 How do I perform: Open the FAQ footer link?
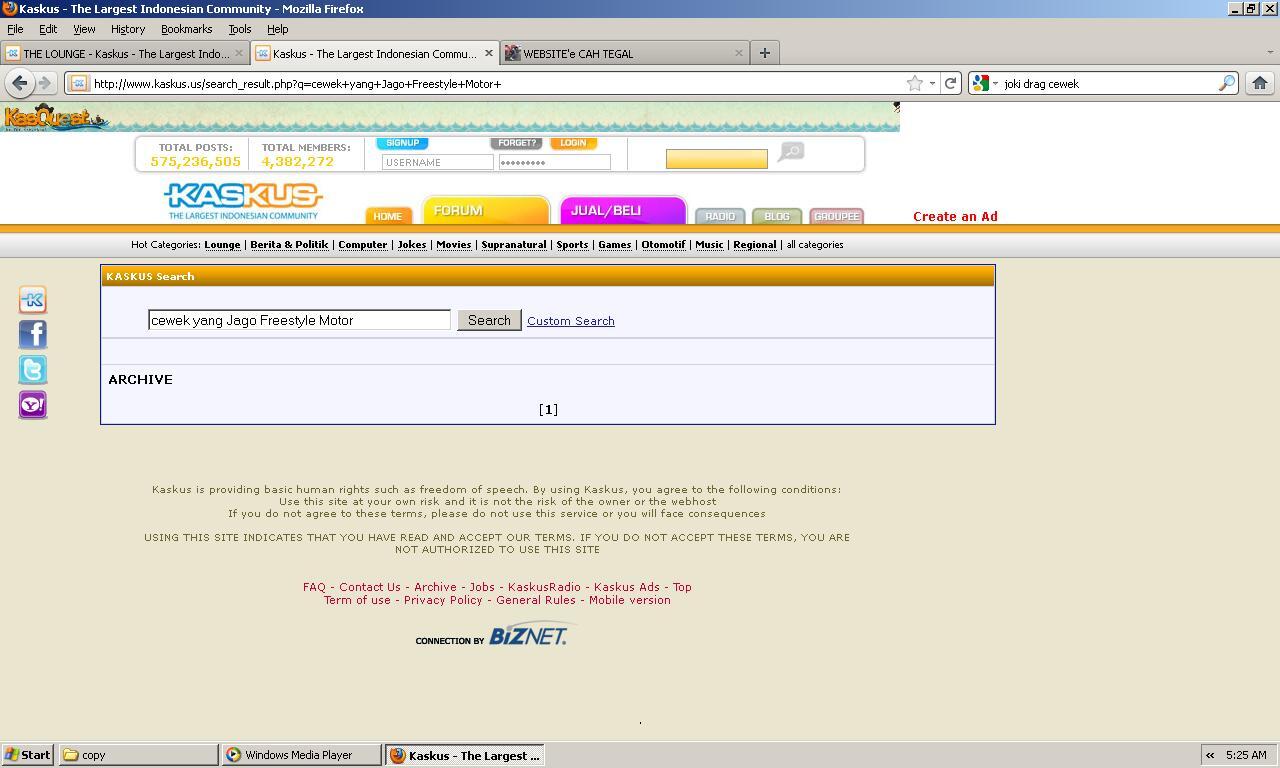click(x=314, y=587)
